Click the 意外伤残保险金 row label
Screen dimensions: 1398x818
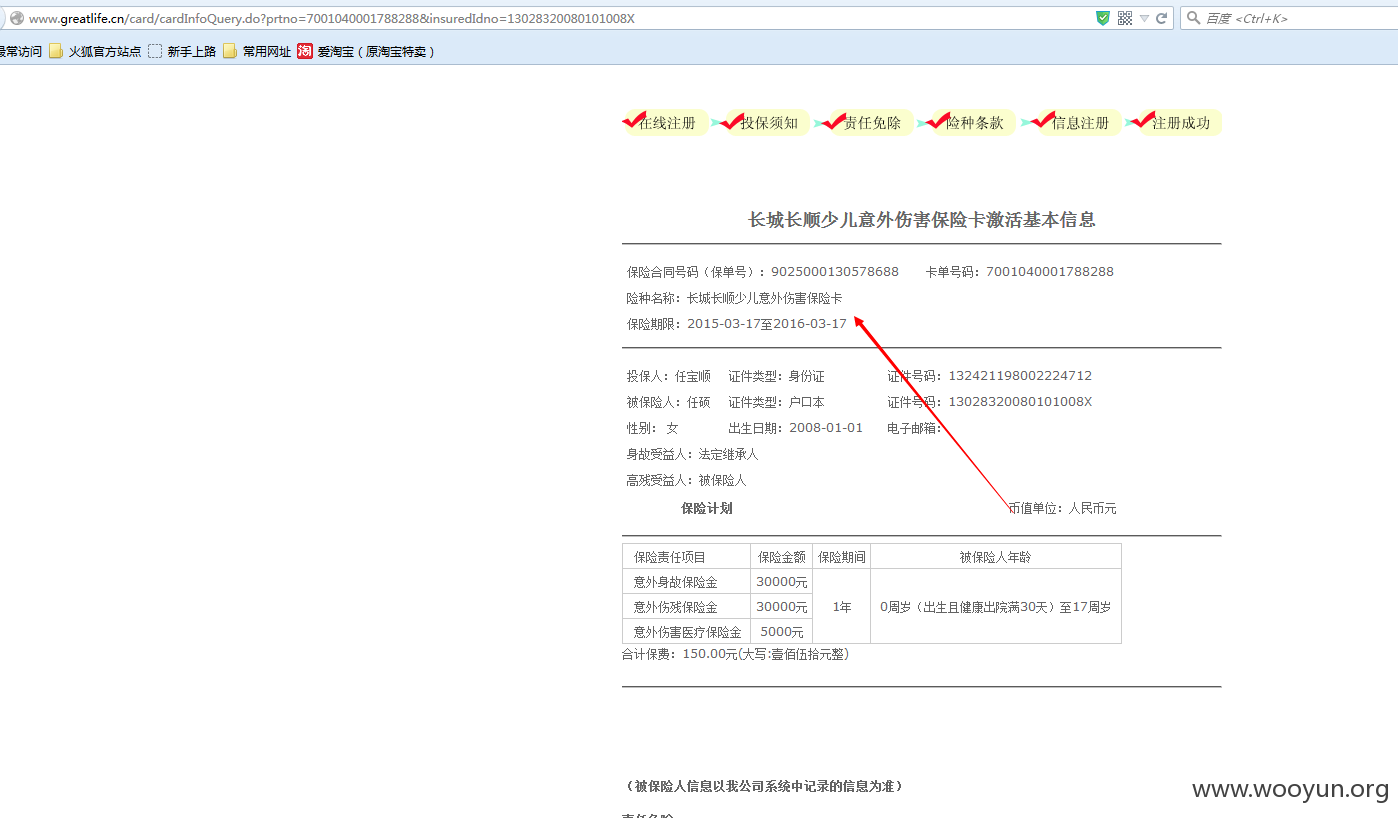coord(676,607)
